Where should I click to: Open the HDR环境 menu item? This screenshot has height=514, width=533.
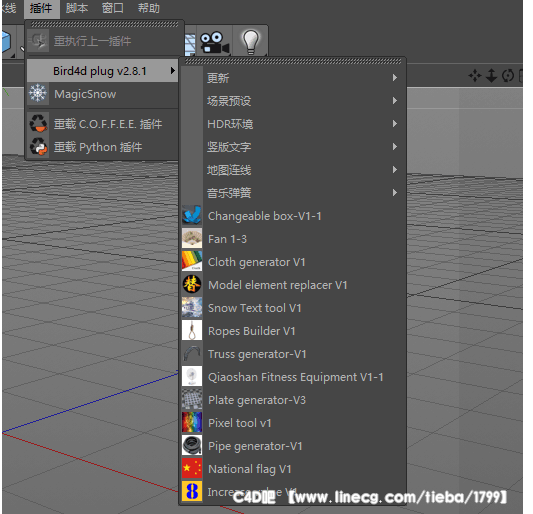[x=294, y=124]
